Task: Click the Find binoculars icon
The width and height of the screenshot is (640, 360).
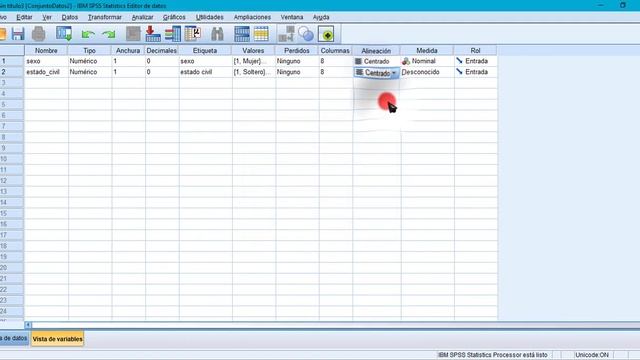Action: coord(217,34)
